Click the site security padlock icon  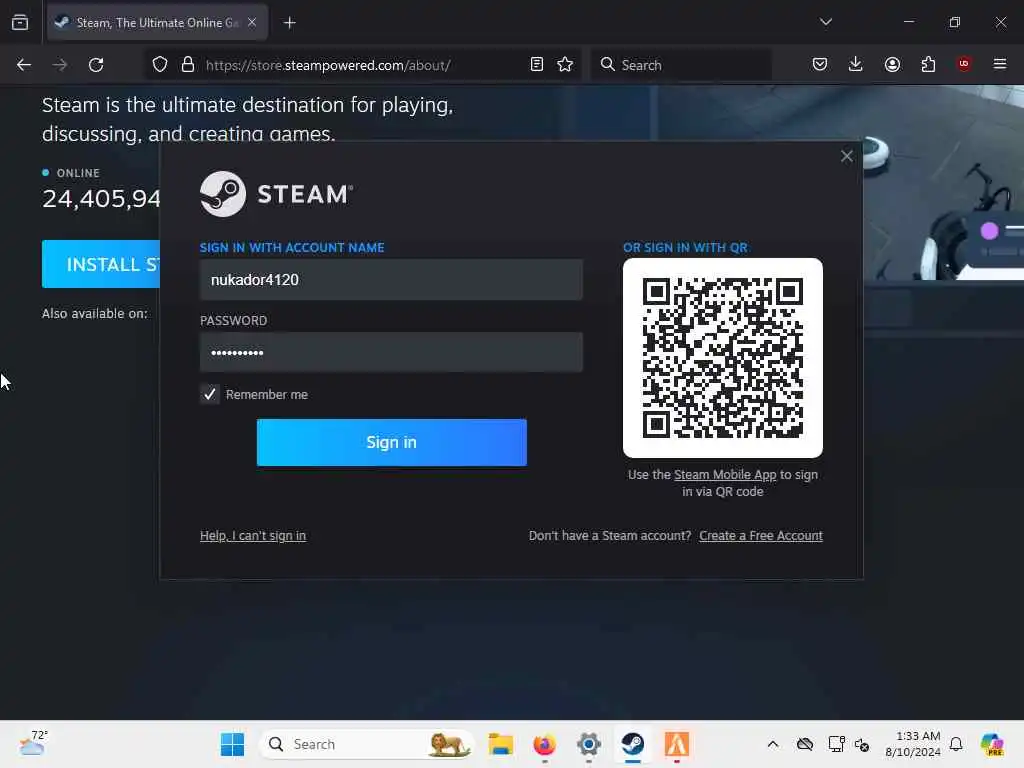tap(188, 65)
